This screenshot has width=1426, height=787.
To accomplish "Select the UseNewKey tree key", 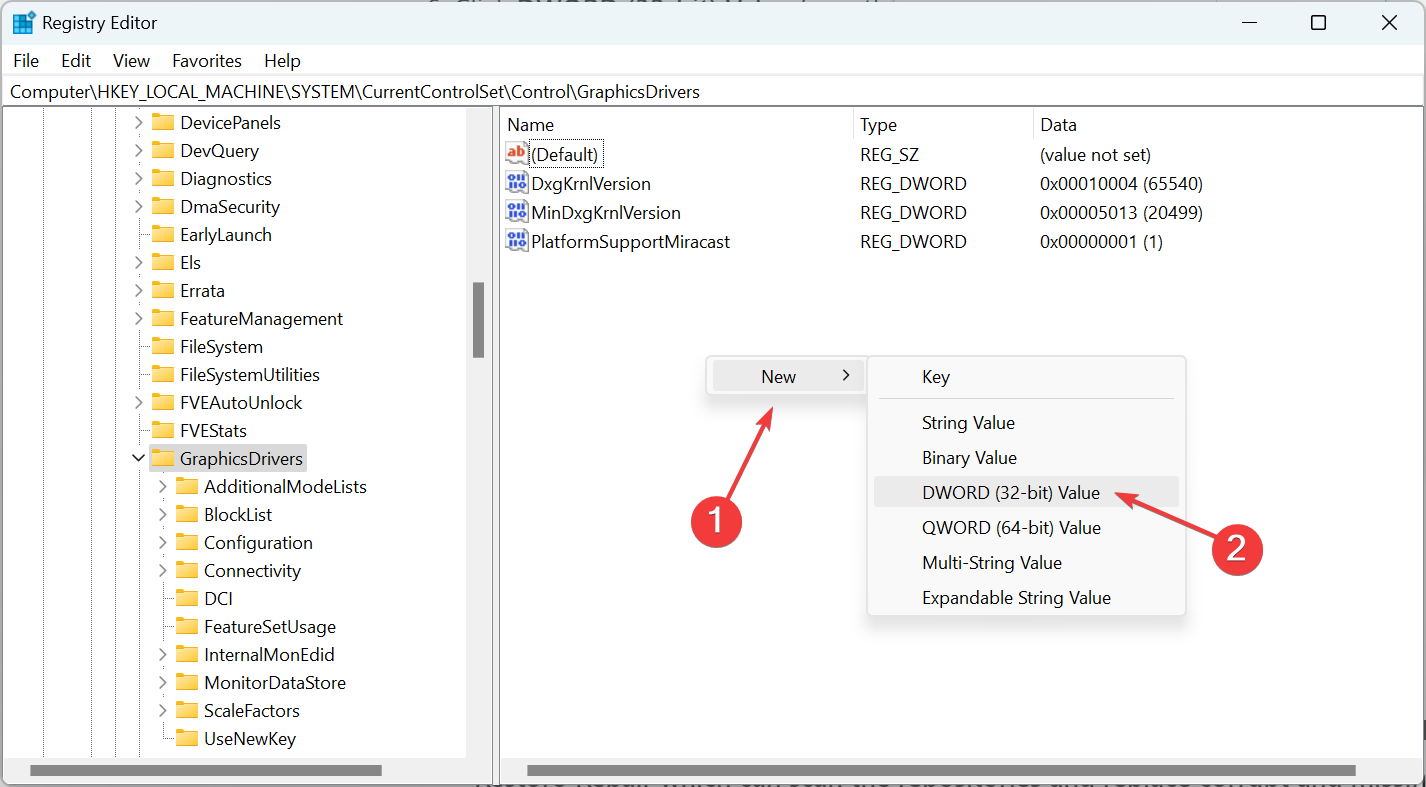I will pos(249,738).
